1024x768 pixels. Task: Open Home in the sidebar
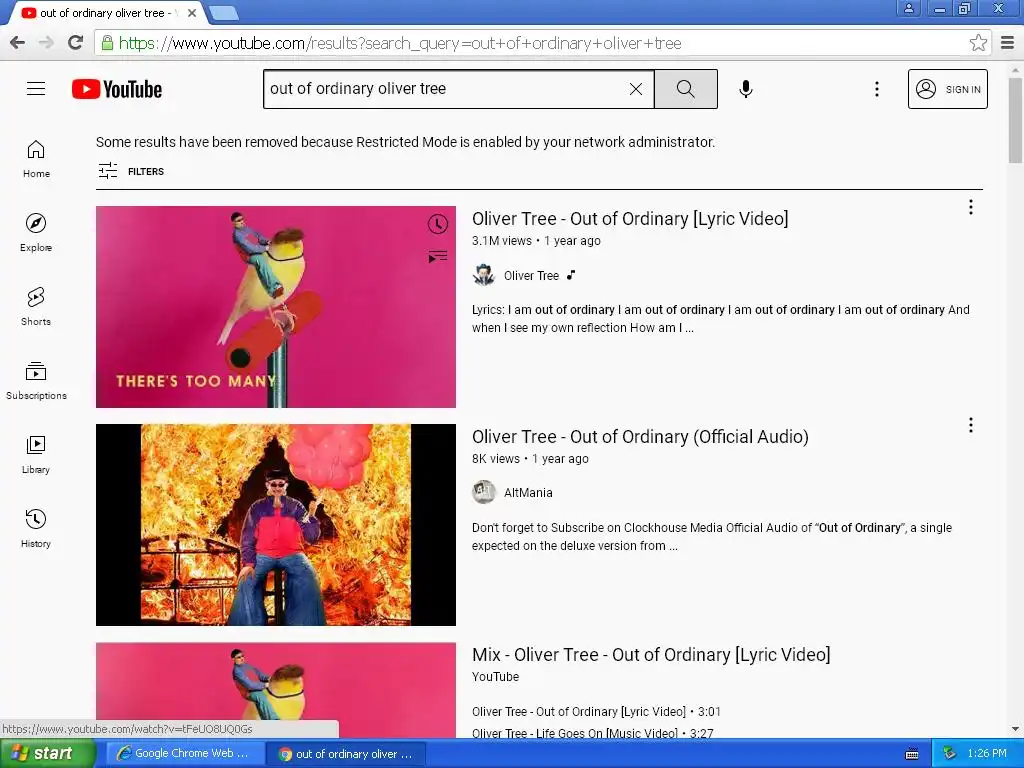(x=36, y=159)
